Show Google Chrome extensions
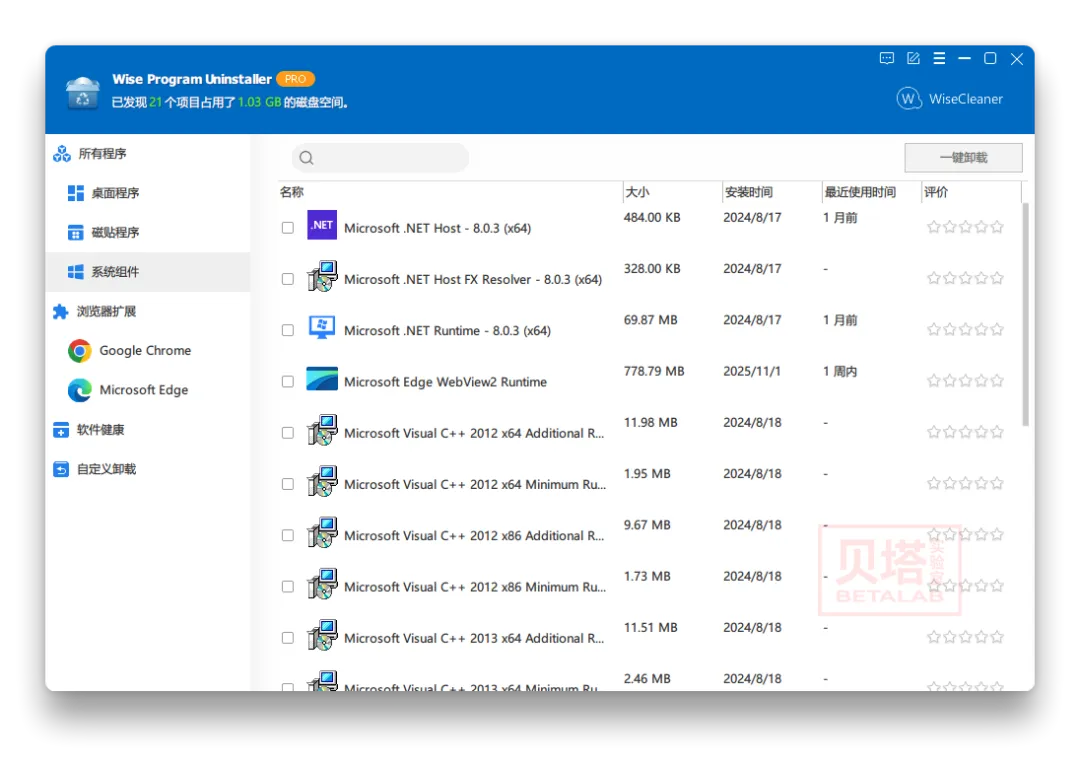This screenshot has height=764, width=1080. pos(145,351)
